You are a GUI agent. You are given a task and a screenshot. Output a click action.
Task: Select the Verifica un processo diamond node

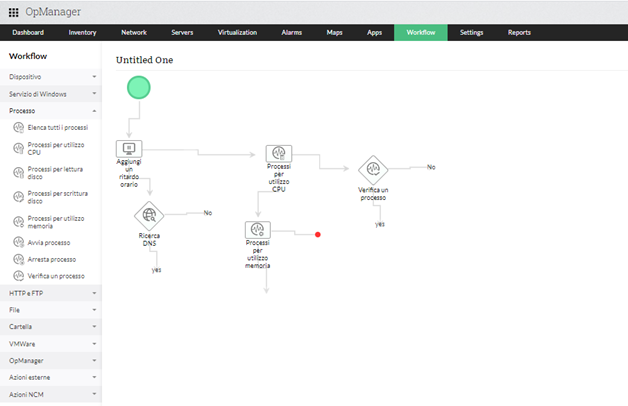pyautogui.click(x=373, y=168)
